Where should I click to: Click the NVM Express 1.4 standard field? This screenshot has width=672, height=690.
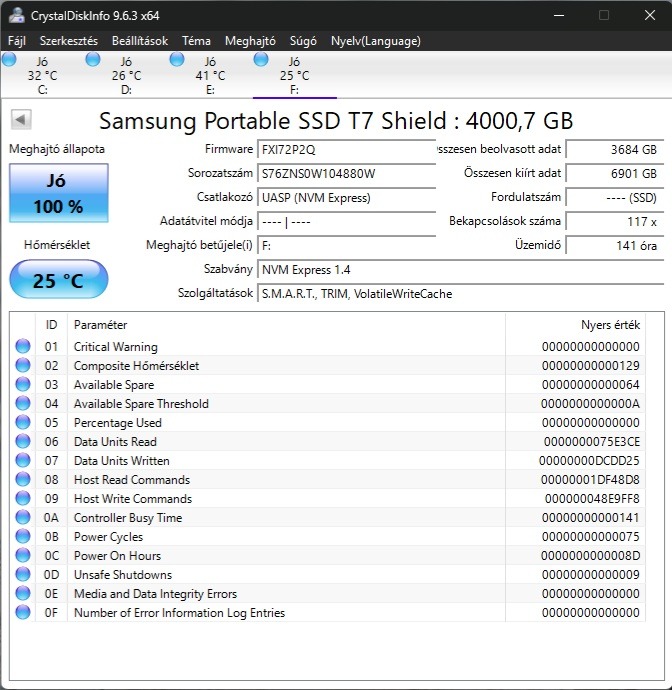coord(460,270)
